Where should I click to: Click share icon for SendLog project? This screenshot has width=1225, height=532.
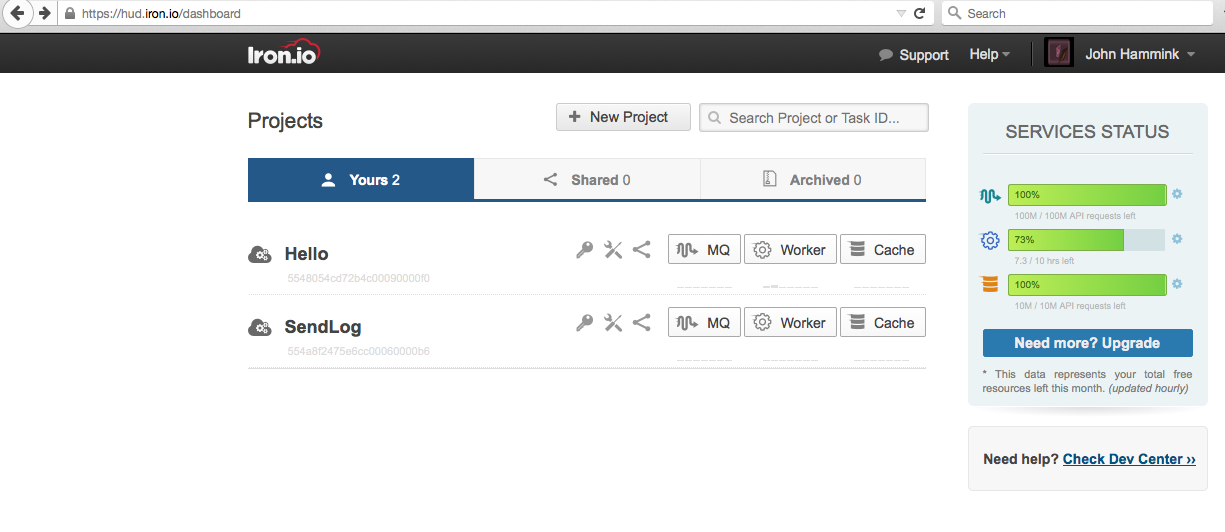tap(642, 323)
